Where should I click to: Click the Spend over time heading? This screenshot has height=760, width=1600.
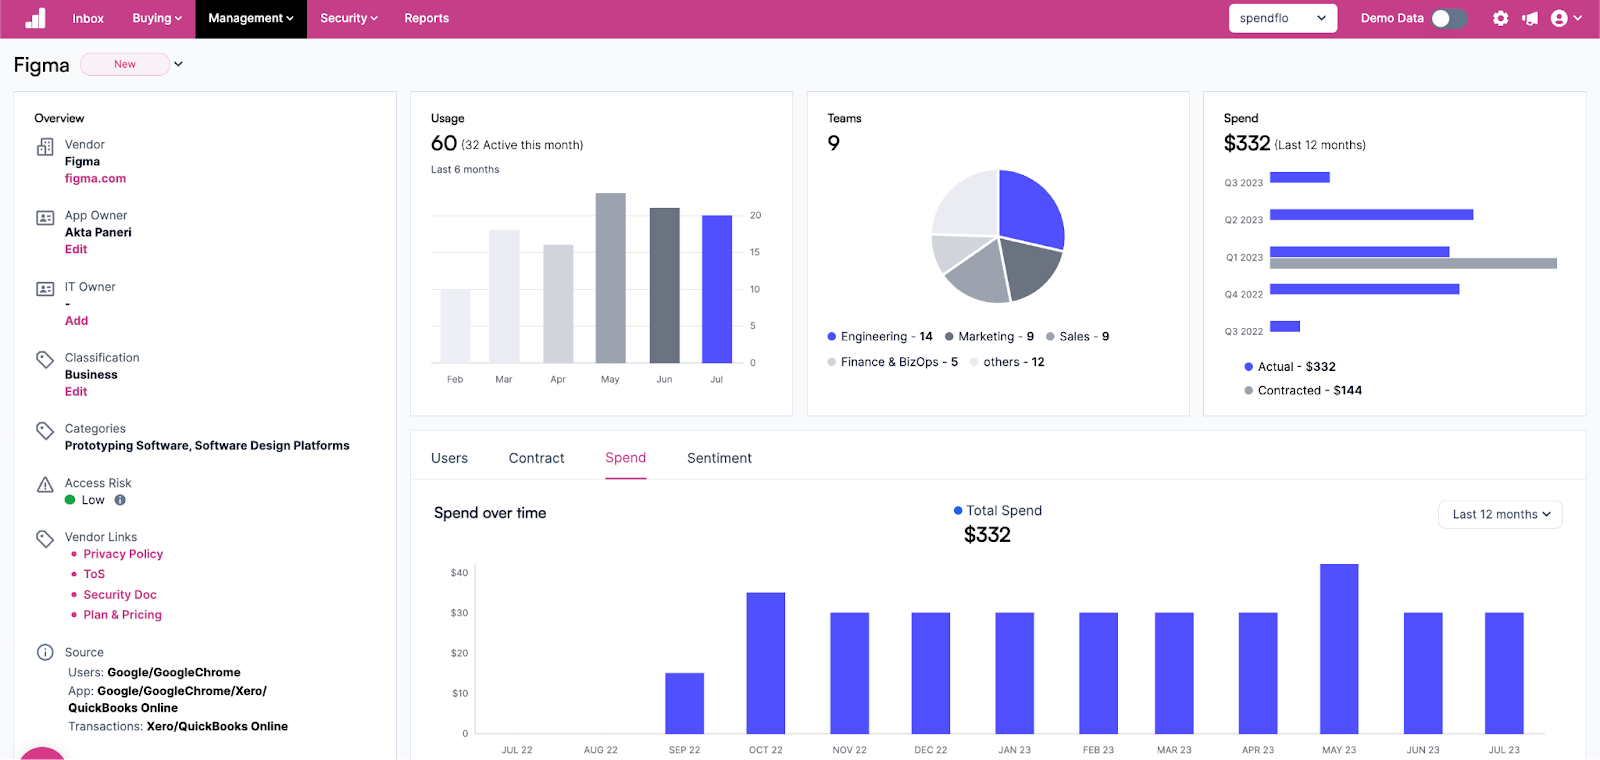pos(490,513)
